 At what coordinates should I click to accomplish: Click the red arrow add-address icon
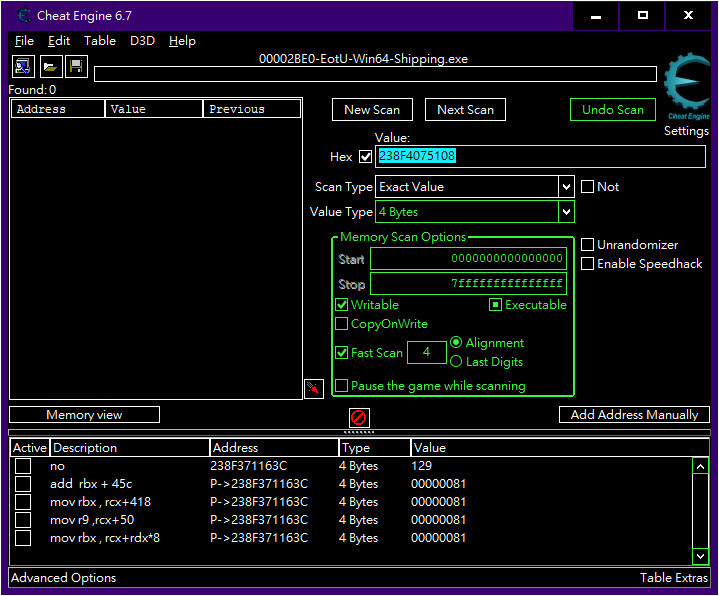314,389
